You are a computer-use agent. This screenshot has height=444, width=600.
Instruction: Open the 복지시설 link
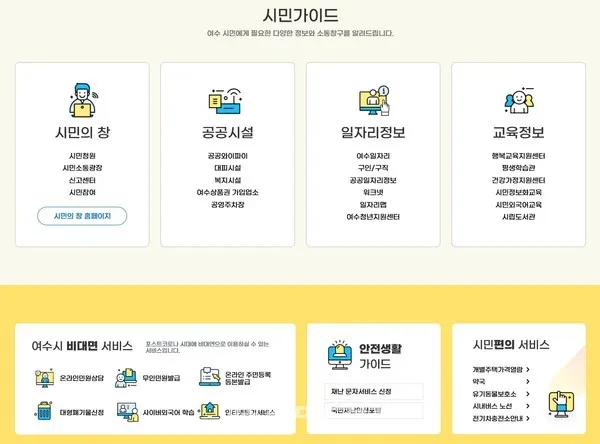pyautogui.click(x=228, y=180)
